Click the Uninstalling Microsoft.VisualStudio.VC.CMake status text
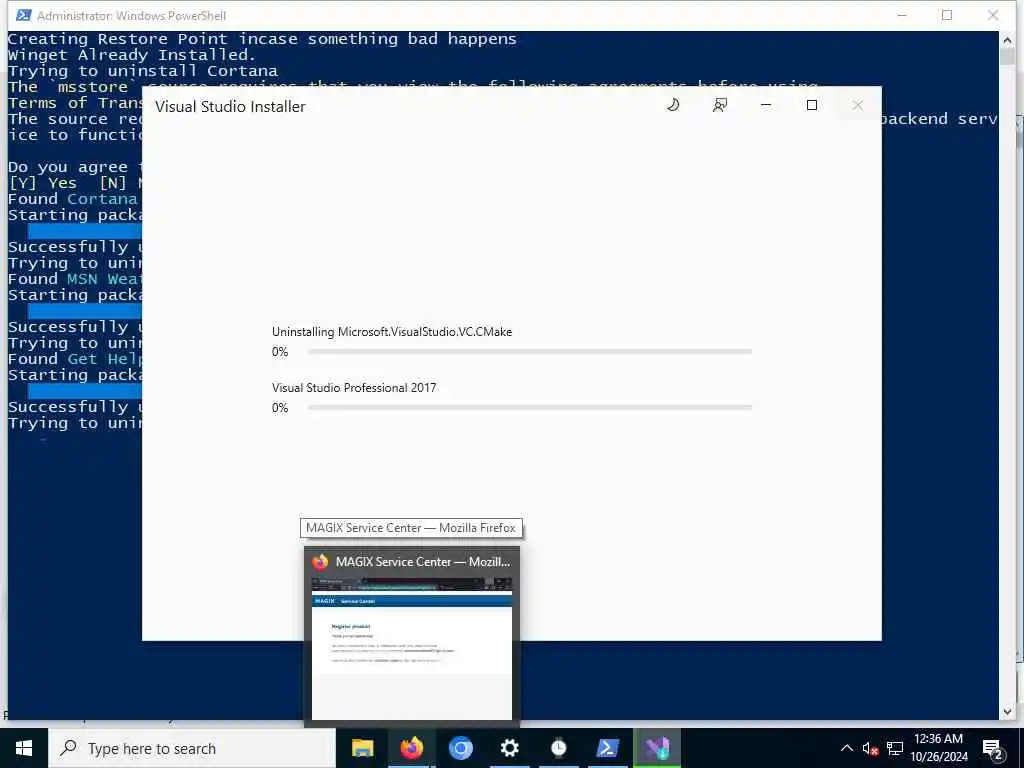 (x=392, y=332)
